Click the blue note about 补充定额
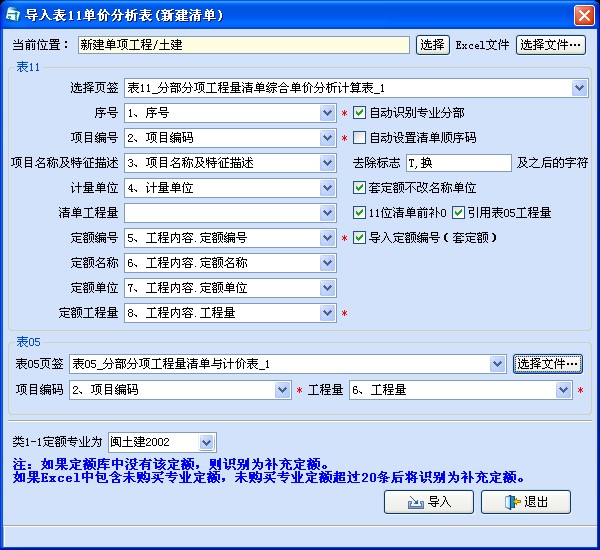 pos(269,471)
